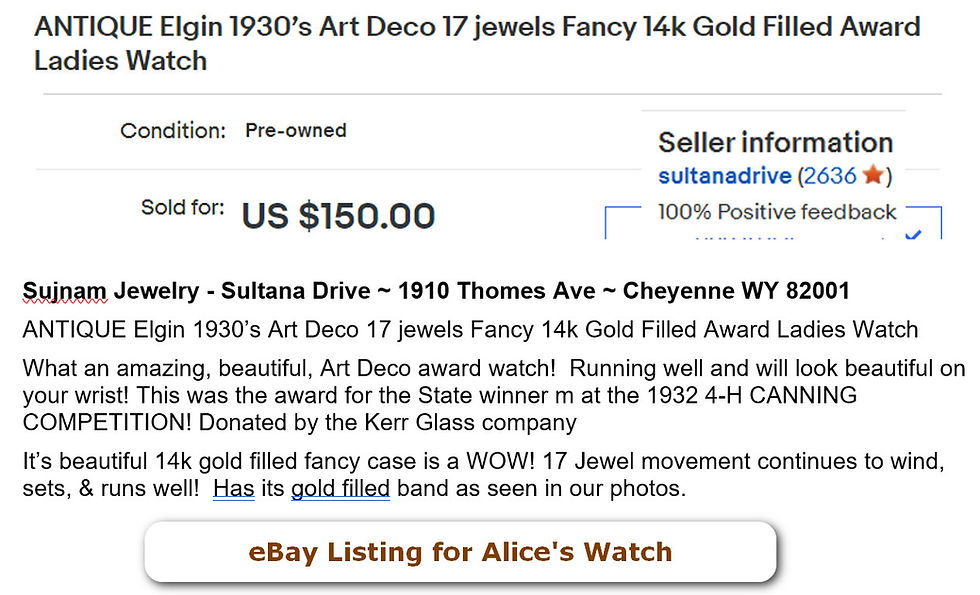This screenshot has height=595, width=980.
Task: Click the underlined word Has
Action: click(234, 488)
